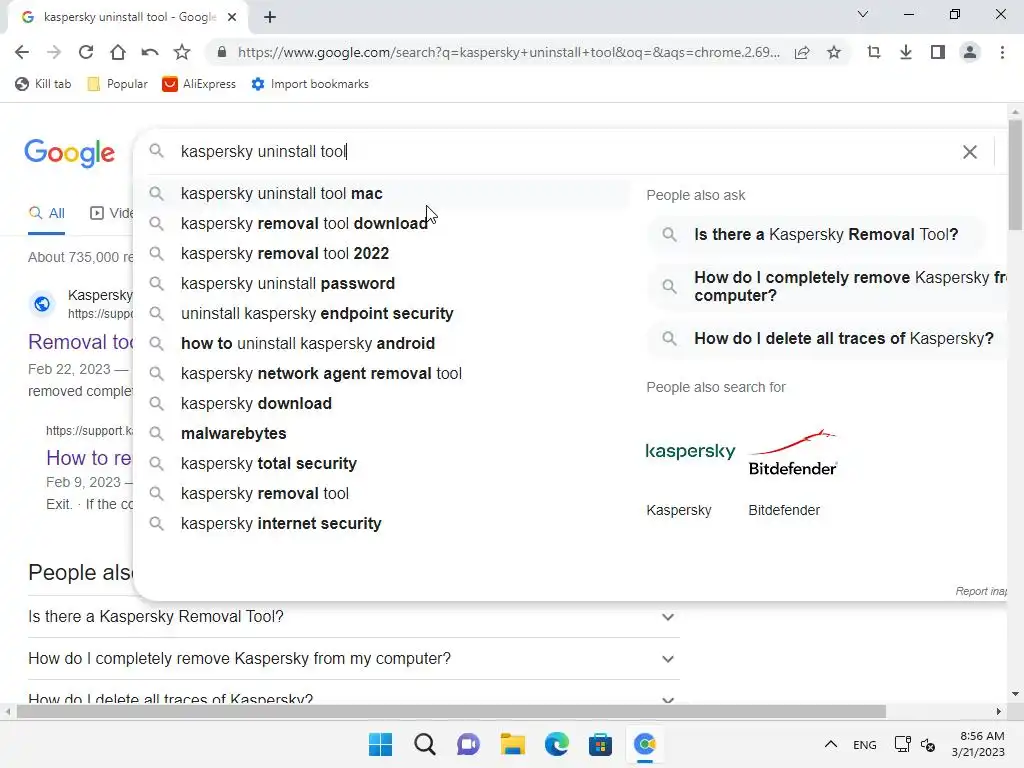Click the crop screenshot toolbar icon
The image size is (1024, 768).
(x=874, y=52)
